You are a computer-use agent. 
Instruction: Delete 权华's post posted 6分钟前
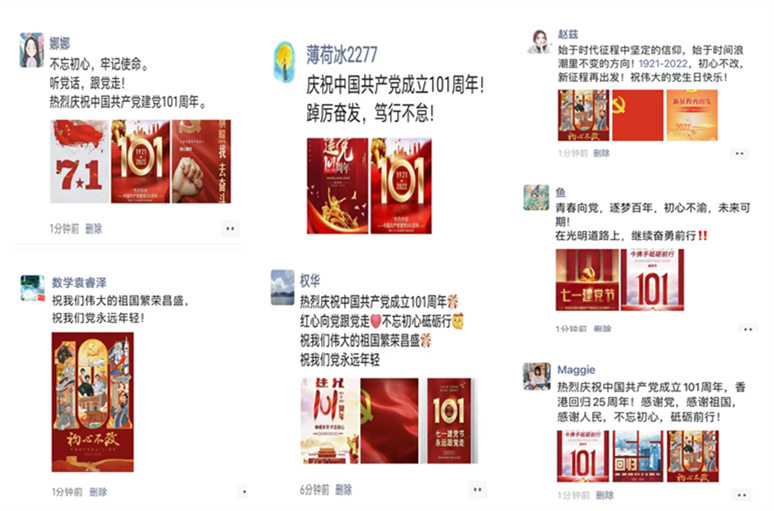click(x=344, y=490)
